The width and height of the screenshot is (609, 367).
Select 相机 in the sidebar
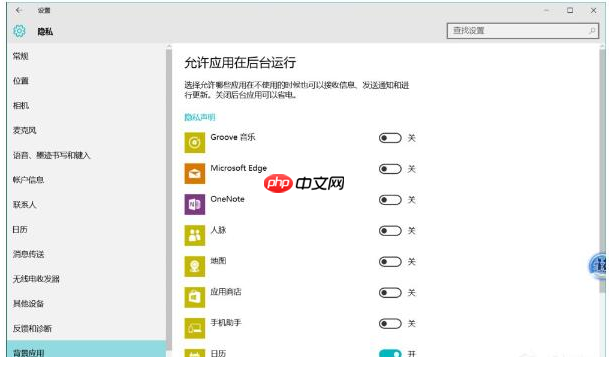[x=21, y=106]
